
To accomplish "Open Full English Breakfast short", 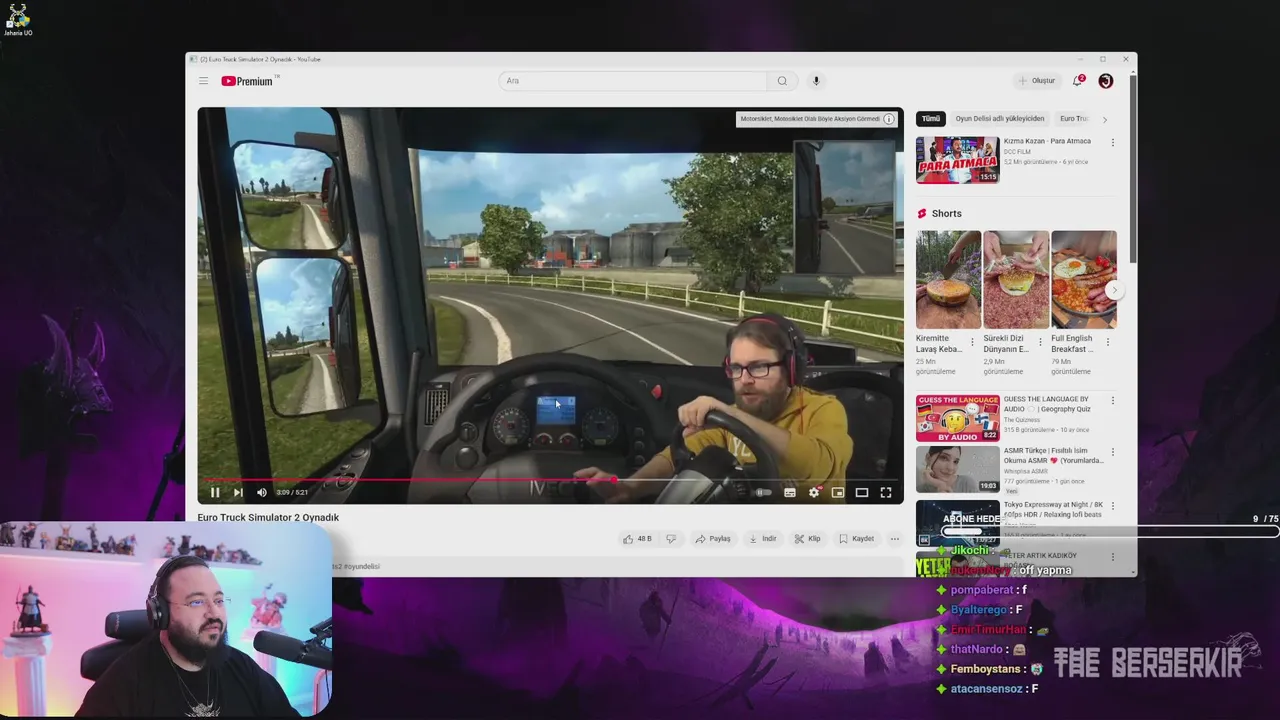I will (1084, 280).
